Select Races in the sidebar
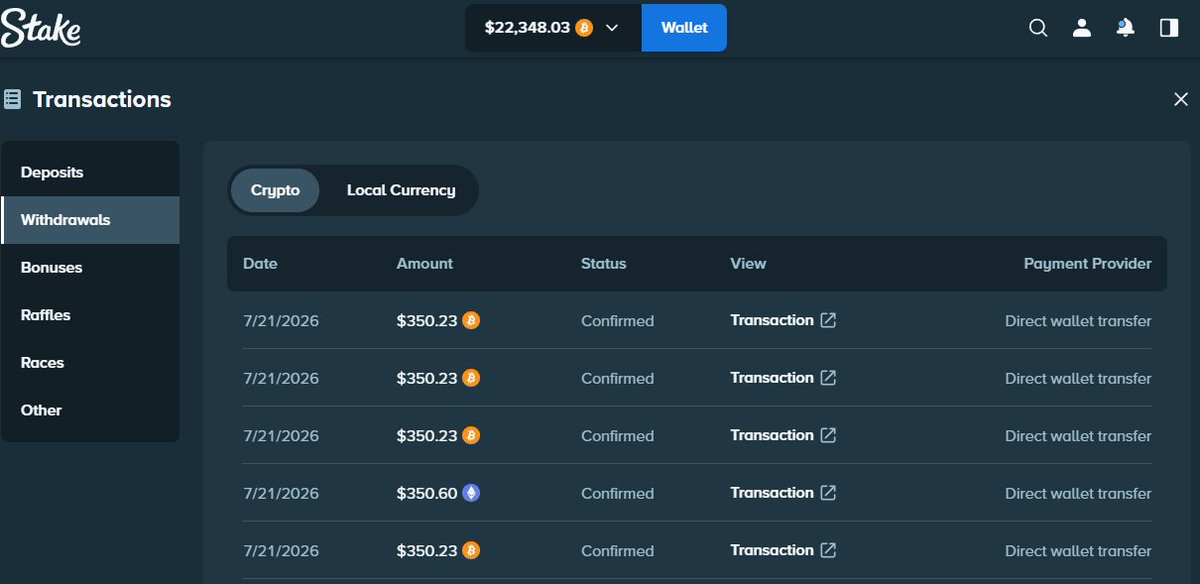Viewport: 1200px width, 584px height. pyautogui.click(x=90, y=363)
